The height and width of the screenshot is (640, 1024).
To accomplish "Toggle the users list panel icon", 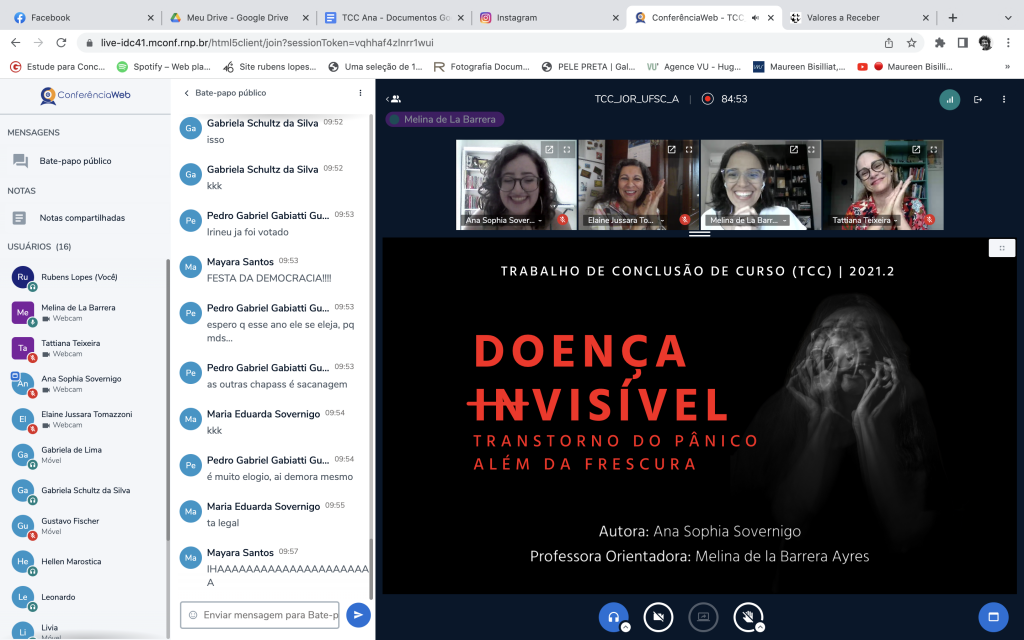I will 395,99.
